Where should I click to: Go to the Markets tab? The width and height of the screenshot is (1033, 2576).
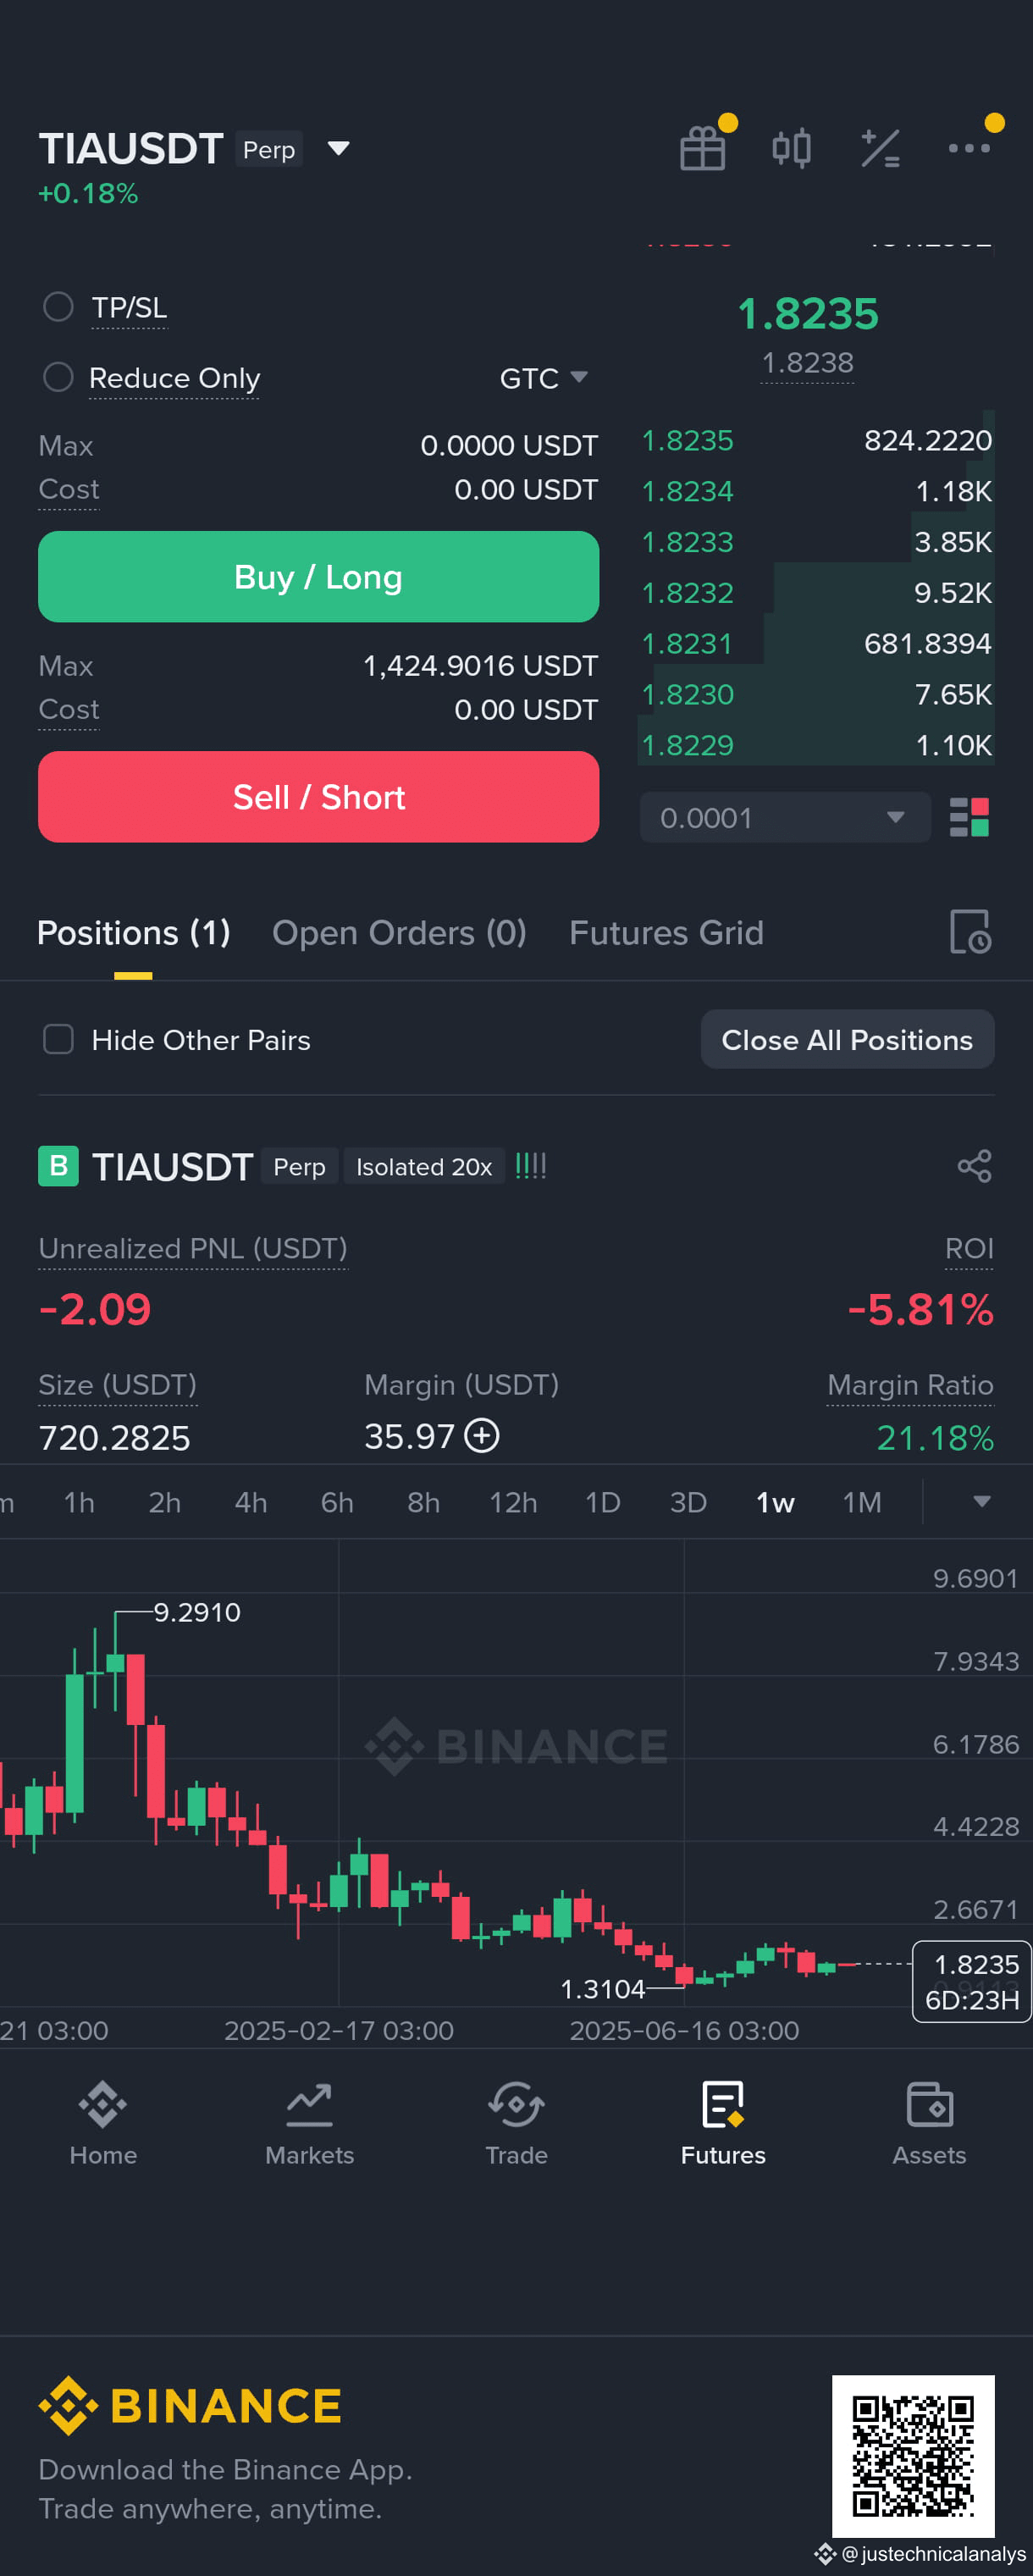pyautogui.click(x=309, y=2124)
